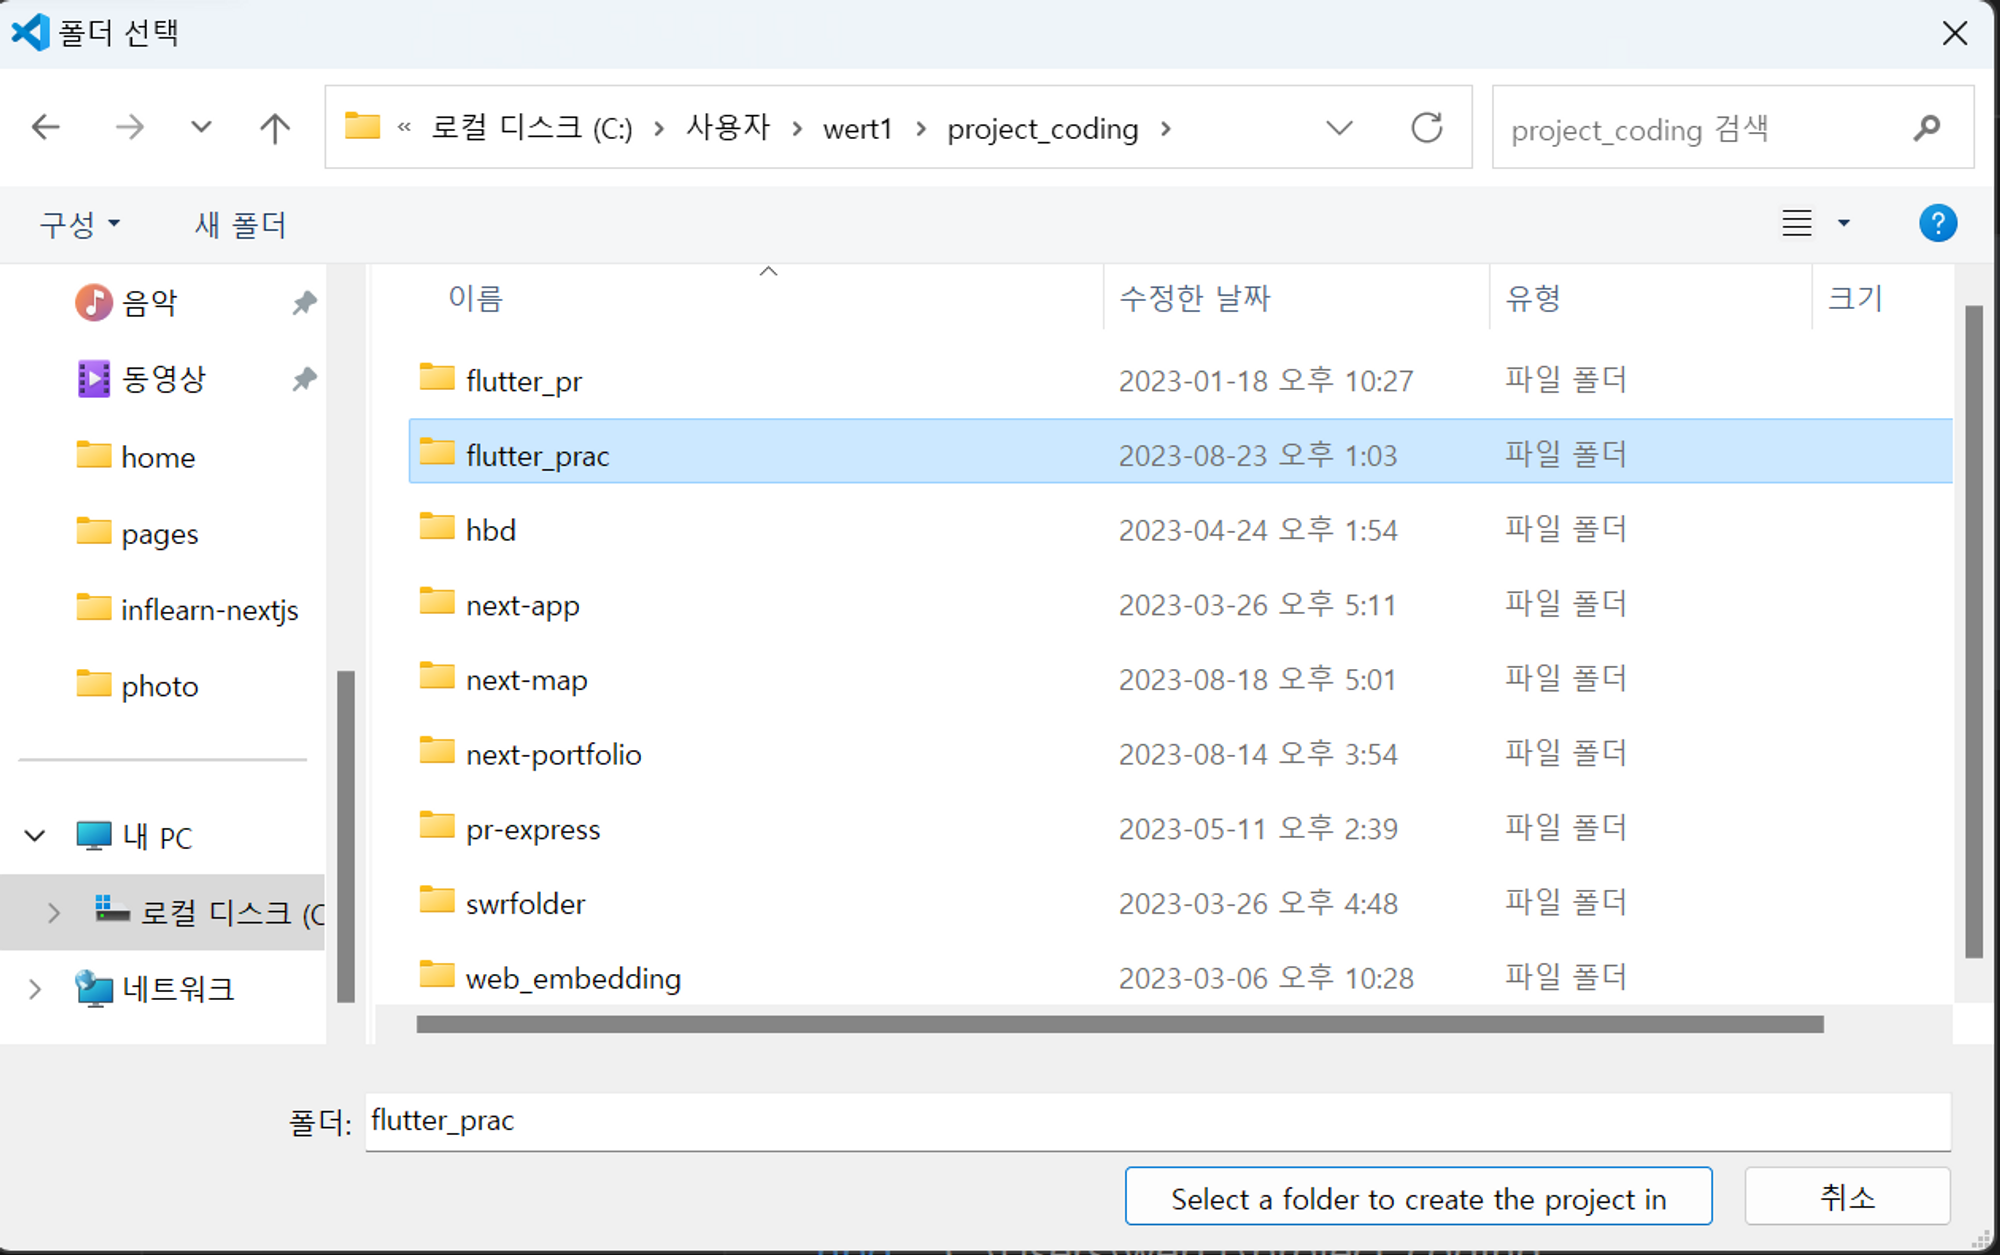Click 파일 폴더 type of hbd row
This screenshot has height=1255, width=2000.
1566,530
